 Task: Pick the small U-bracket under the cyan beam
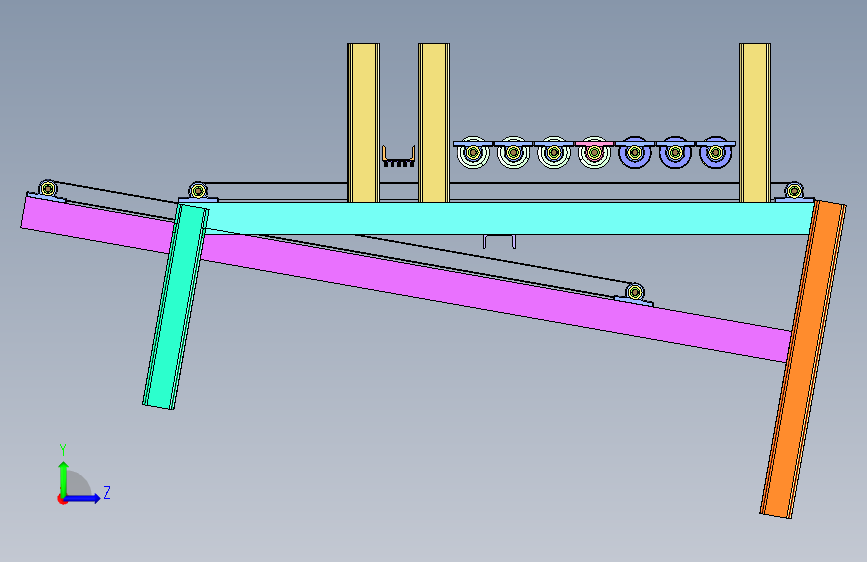coord(499,242)
